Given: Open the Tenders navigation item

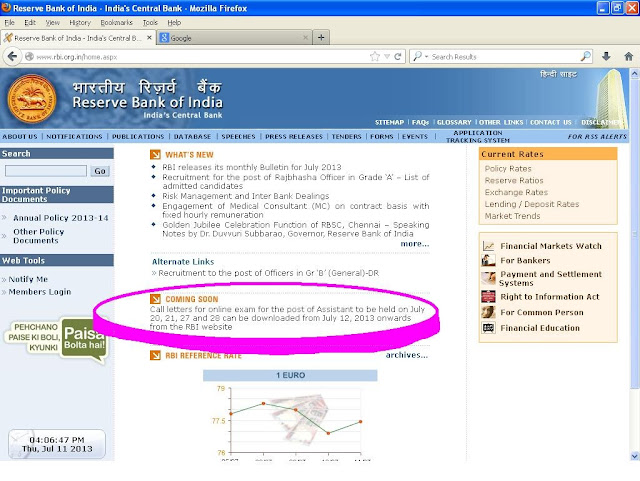Looking at the screenshot, I should (x=347, y=136).
